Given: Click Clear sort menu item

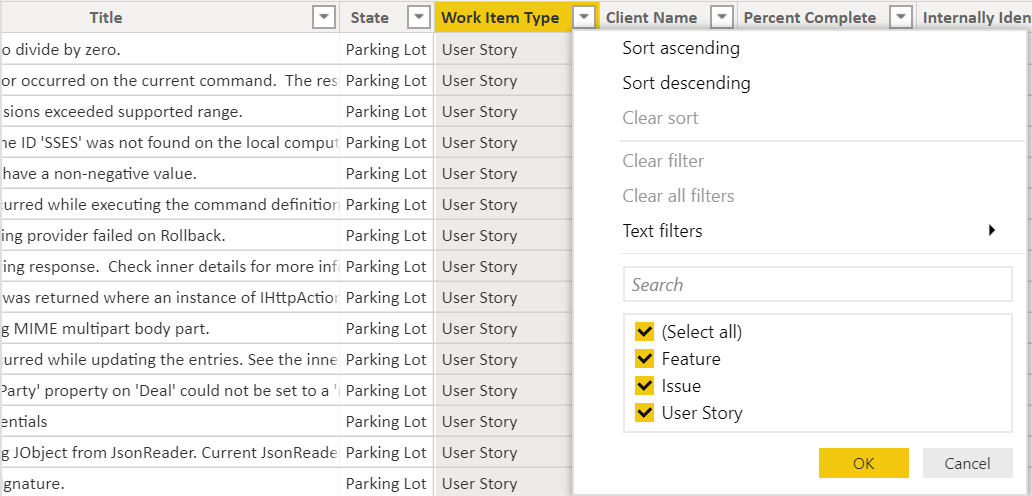Looking at the screenshot, I should (x=660, y=118).
